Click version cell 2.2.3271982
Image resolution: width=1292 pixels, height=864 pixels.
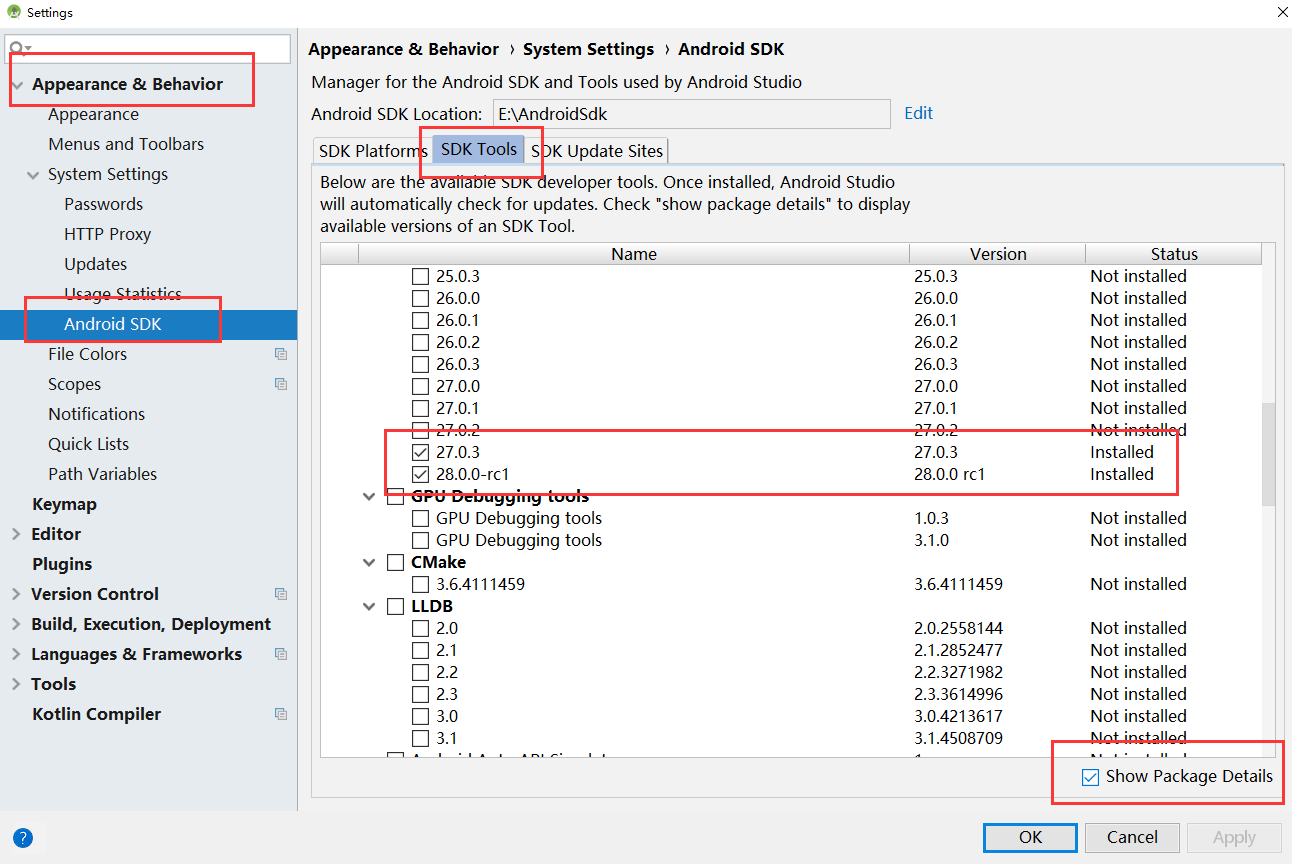[x=958, y=672]
